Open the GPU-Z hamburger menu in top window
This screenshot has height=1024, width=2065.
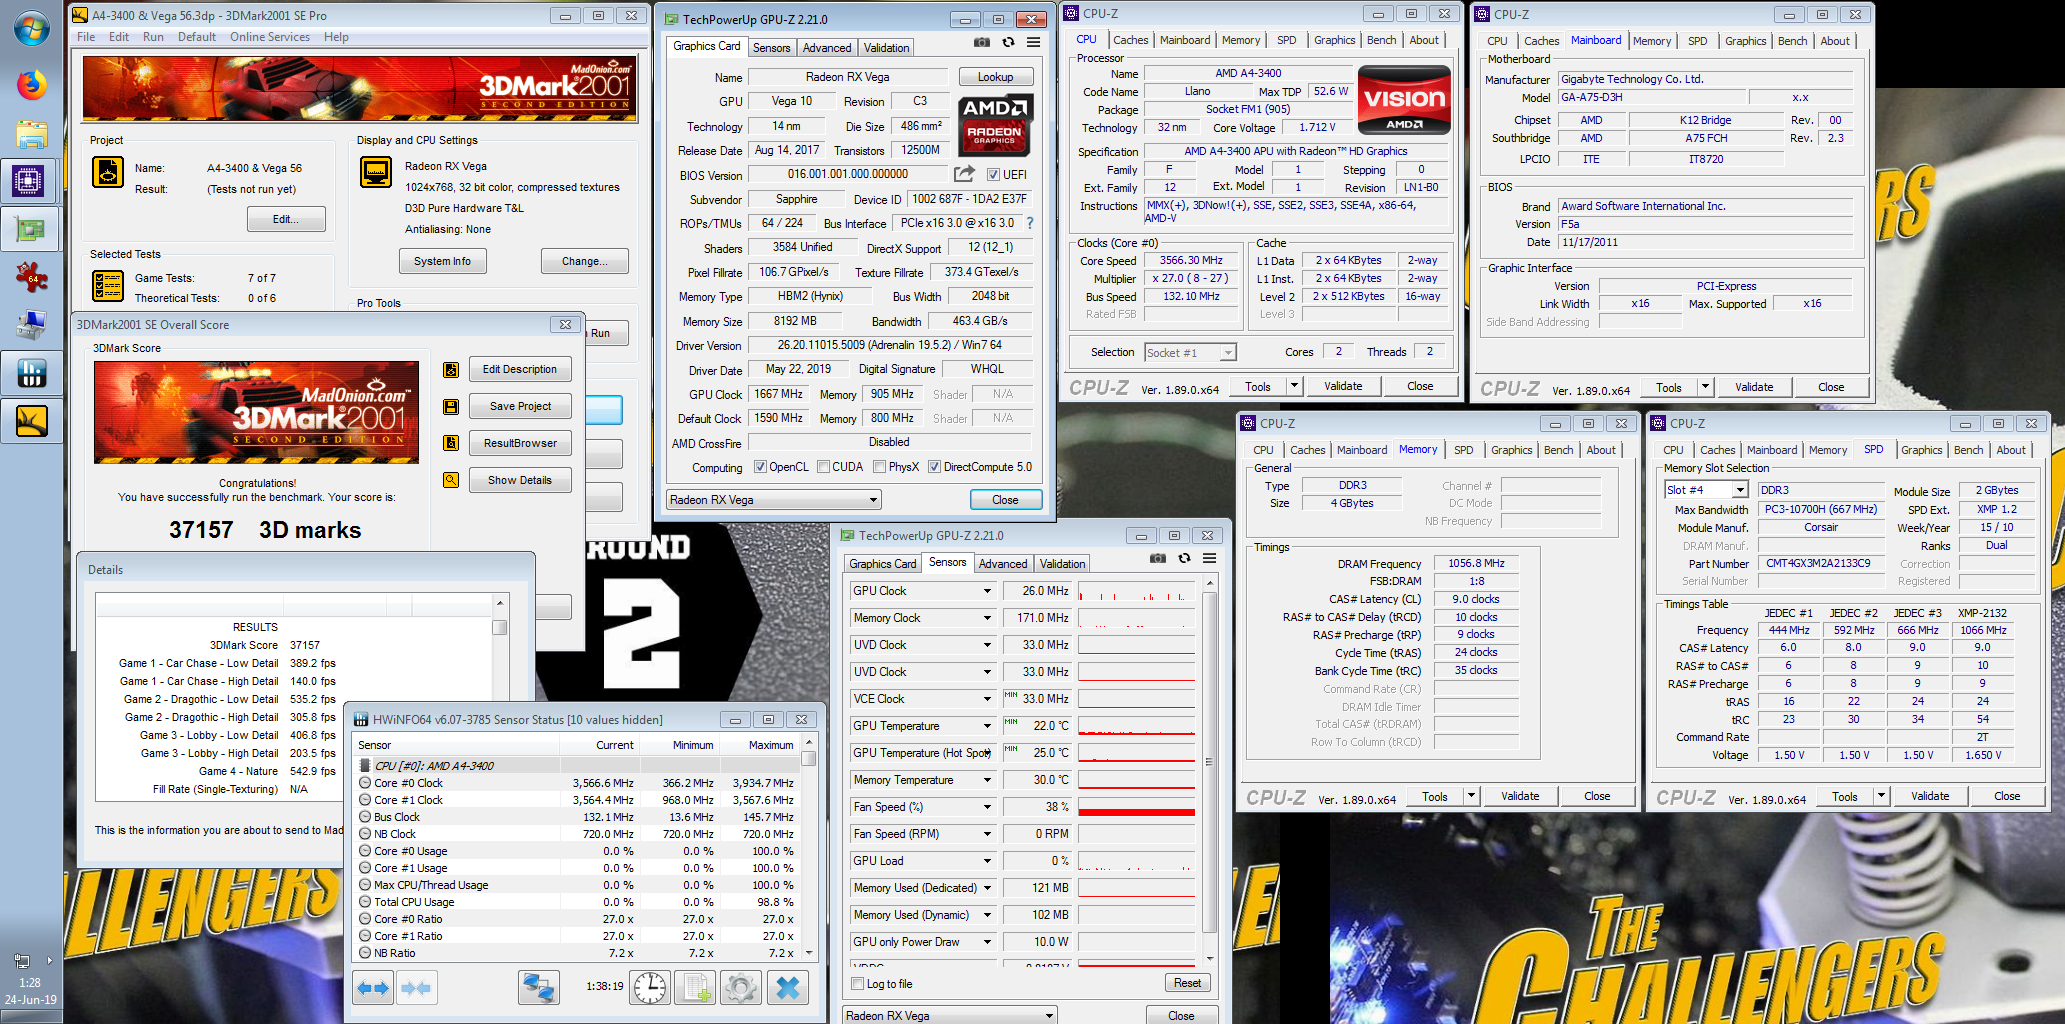(1033, 43)
